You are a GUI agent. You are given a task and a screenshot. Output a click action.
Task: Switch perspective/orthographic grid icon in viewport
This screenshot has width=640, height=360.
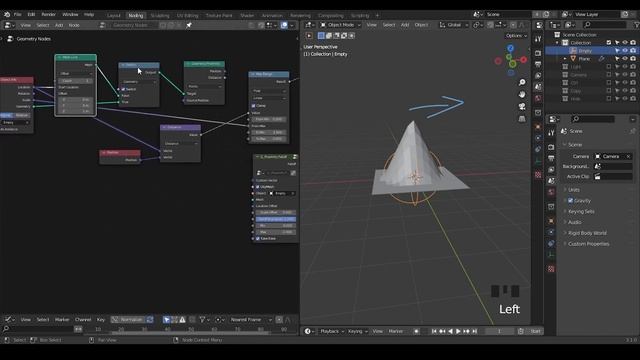(x=522, y=119)
